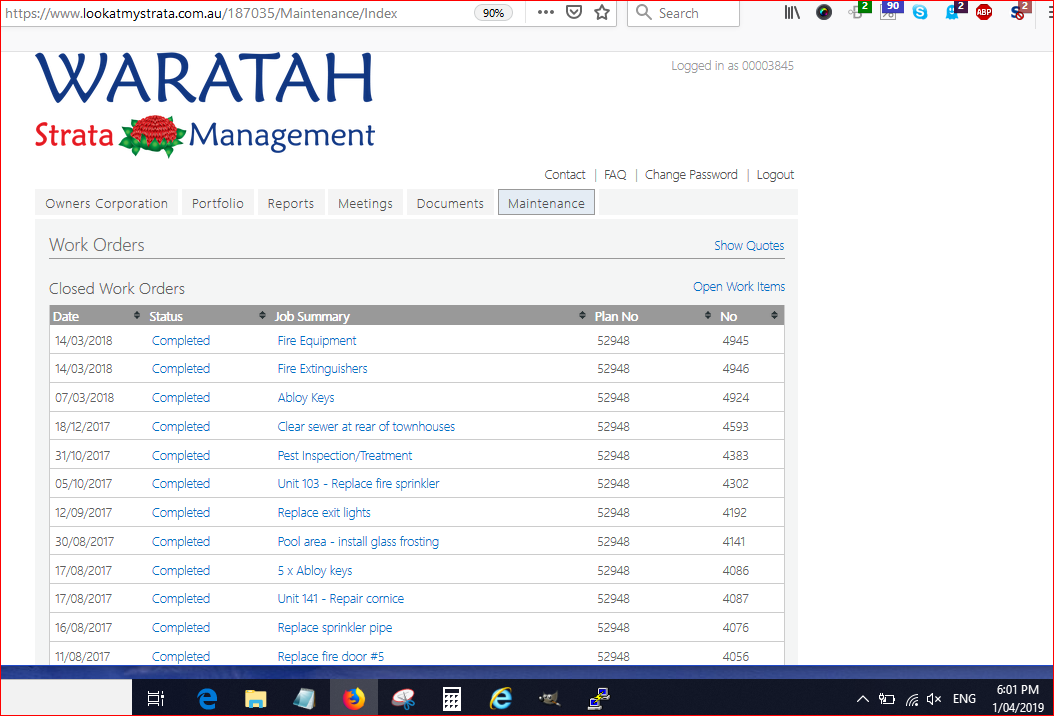Open Task View on the taskbar
The height and width of the screenshot is (716, 1054).
tap(156, 699)
